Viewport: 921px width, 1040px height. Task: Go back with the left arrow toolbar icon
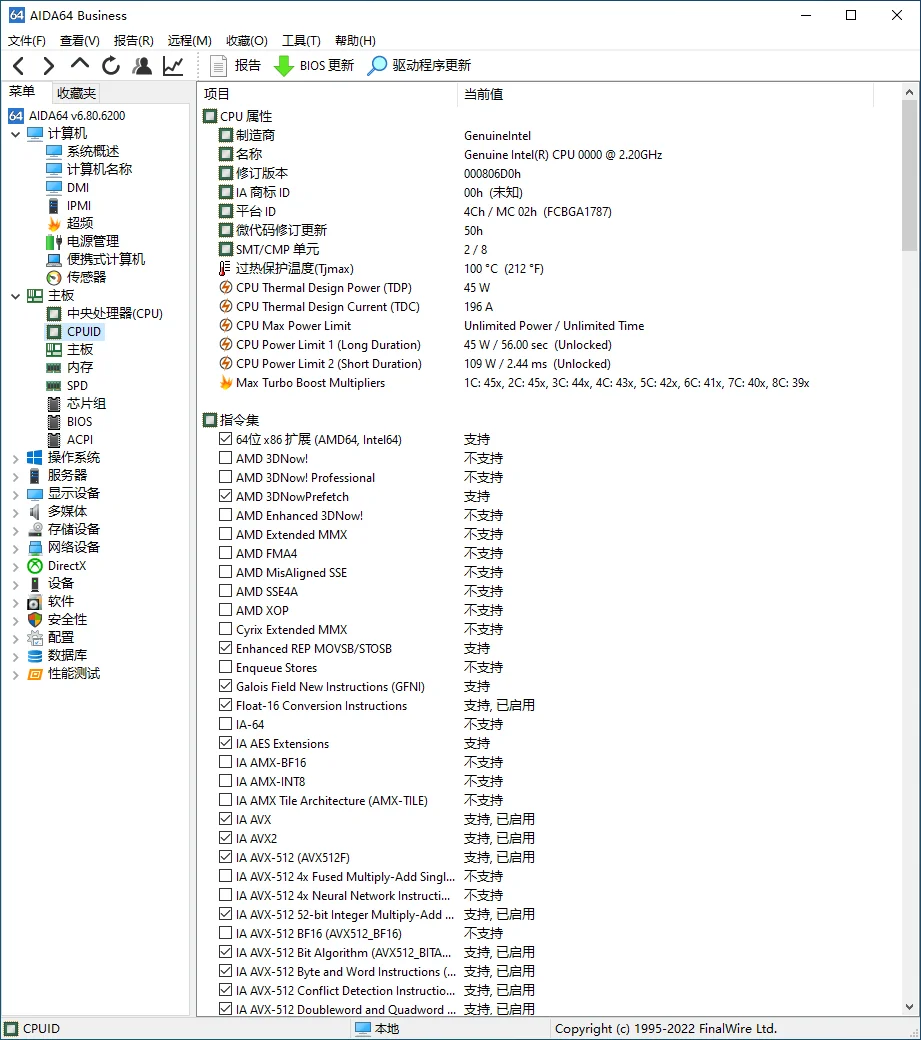pyautogui.click(x=19, y=66)
